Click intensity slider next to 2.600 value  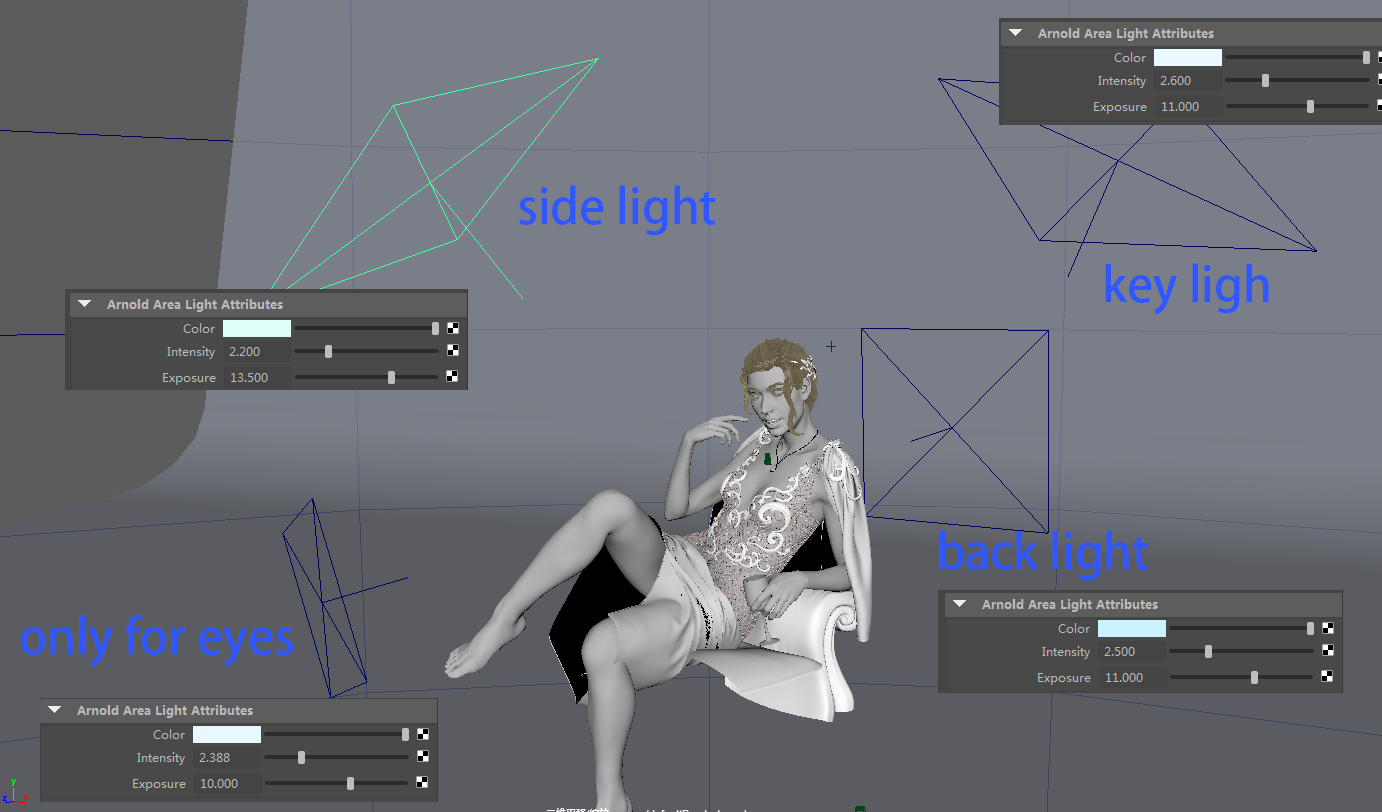point(1298,80)
